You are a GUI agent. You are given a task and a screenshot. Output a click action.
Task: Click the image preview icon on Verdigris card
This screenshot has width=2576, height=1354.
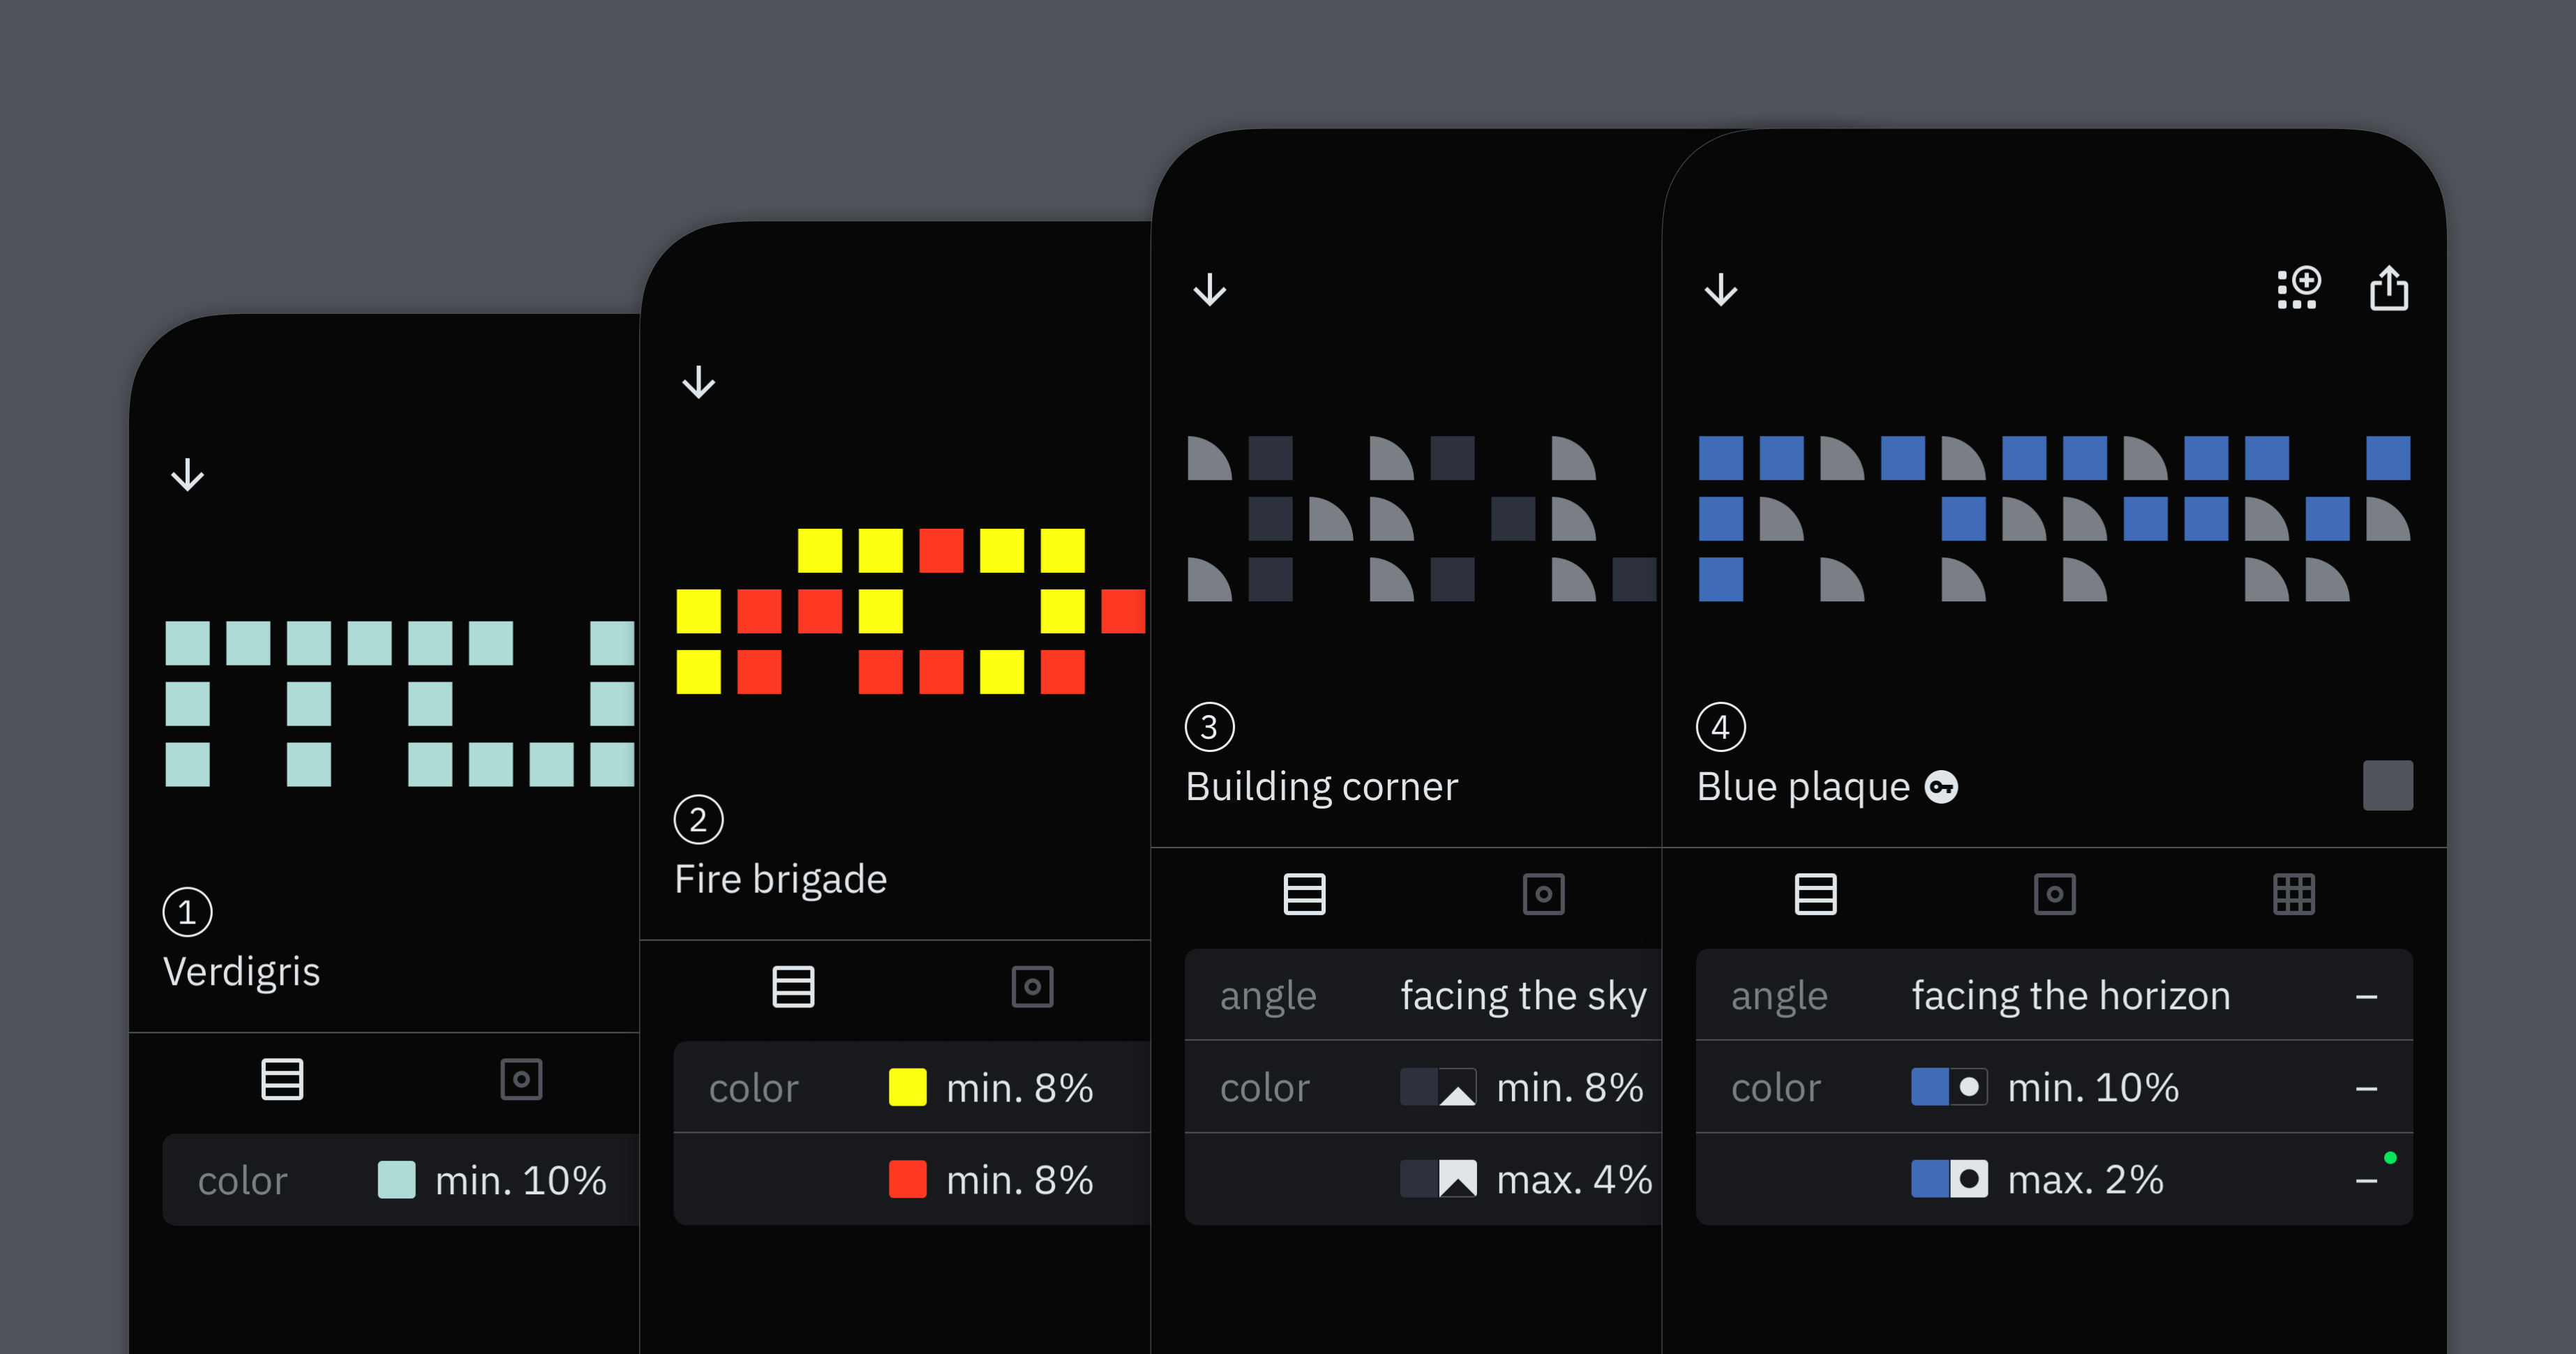[522, 1079]
